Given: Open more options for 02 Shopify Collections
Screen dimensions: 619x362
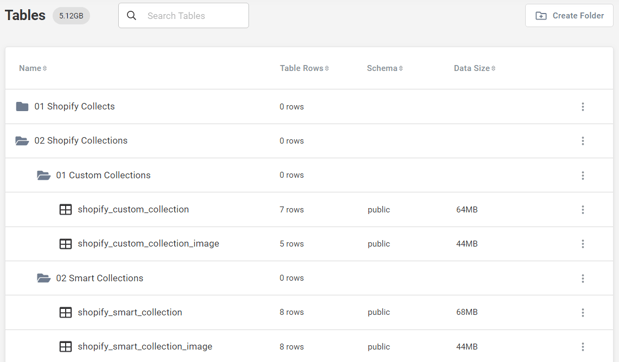Looking at the screenshot, I should coord(583,141).
